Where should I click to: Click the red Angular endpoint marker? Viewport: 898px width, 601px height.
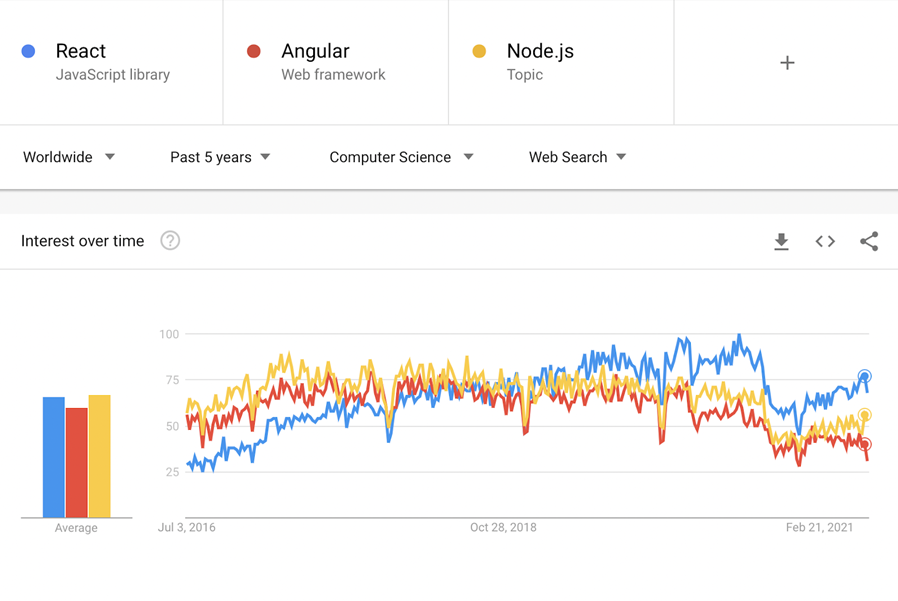[864, 444]
